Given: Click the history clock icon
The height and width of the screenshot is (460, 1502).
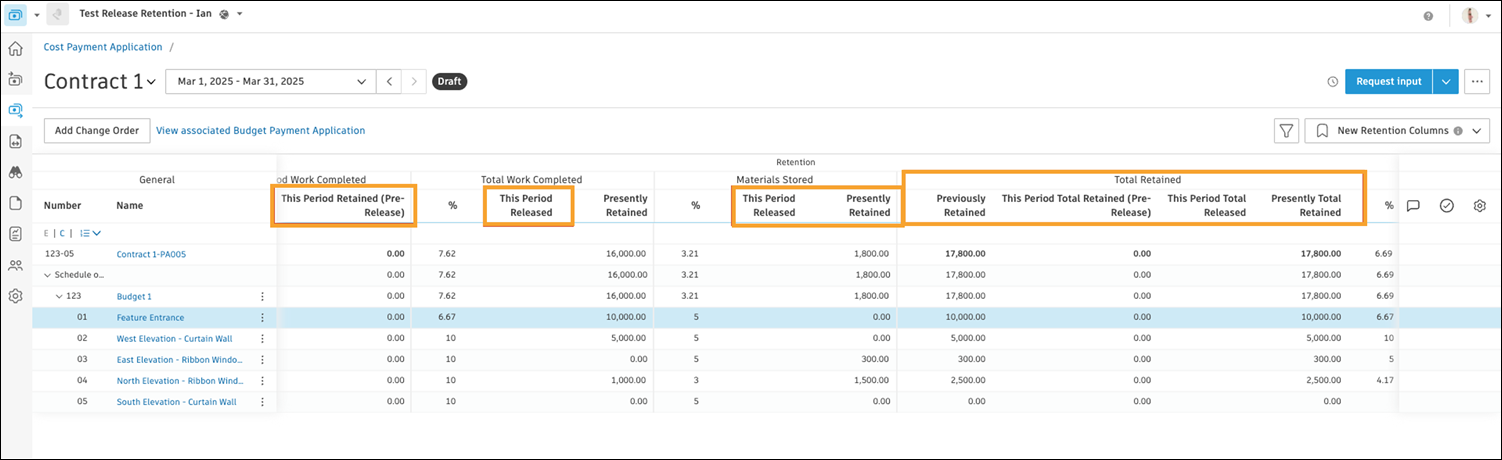Looking at the screenshot, I should point(1332,82).
